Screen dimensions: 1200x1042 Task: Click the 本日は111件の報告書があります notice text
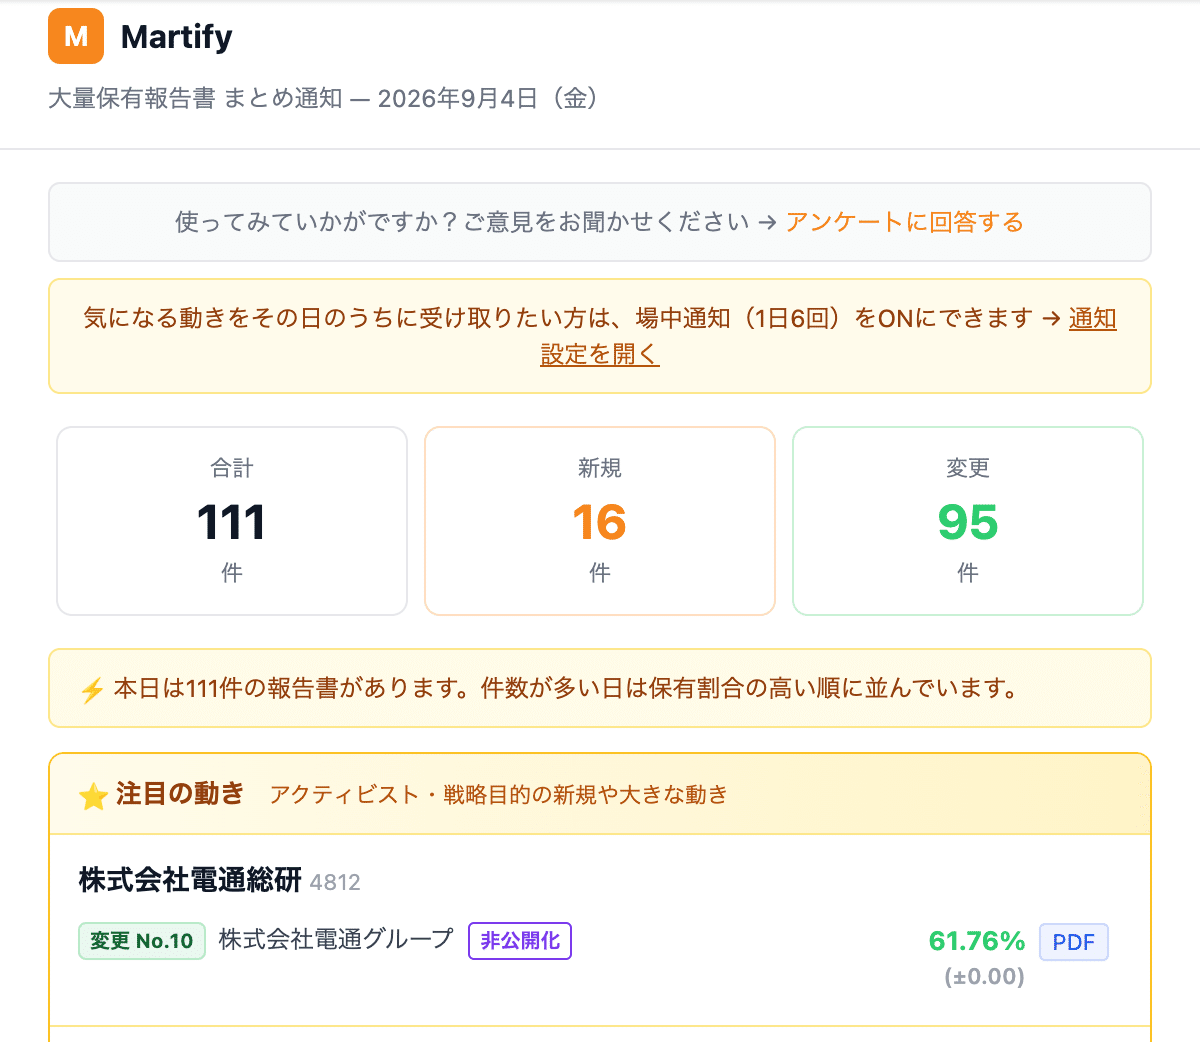pos(567,688)
